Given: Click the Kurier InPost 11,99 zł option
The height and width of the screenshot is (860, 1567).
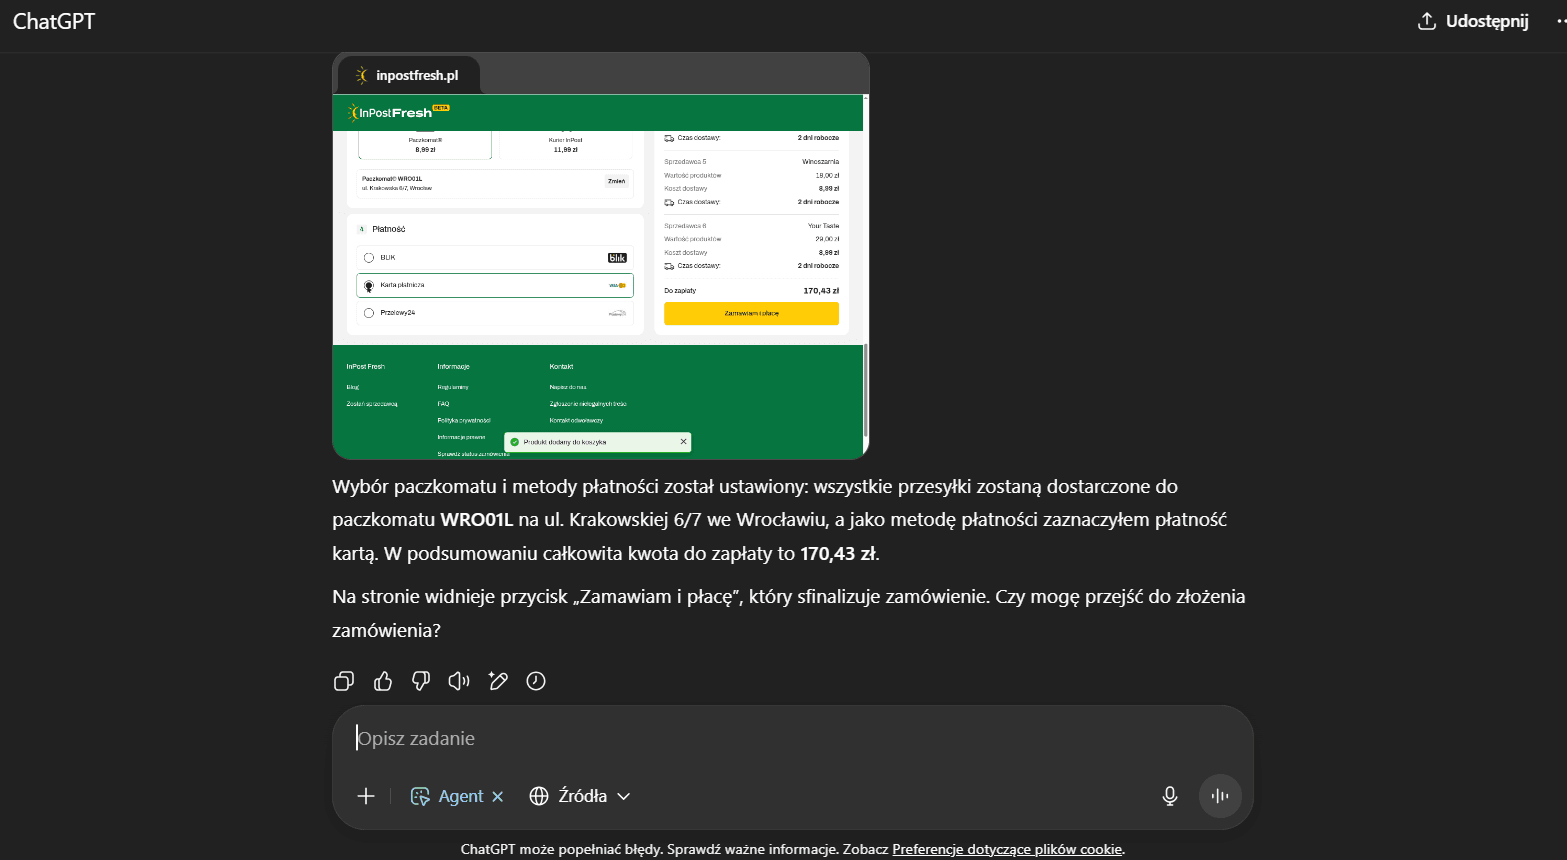Looking at the screenshot, I should [565, 145].
